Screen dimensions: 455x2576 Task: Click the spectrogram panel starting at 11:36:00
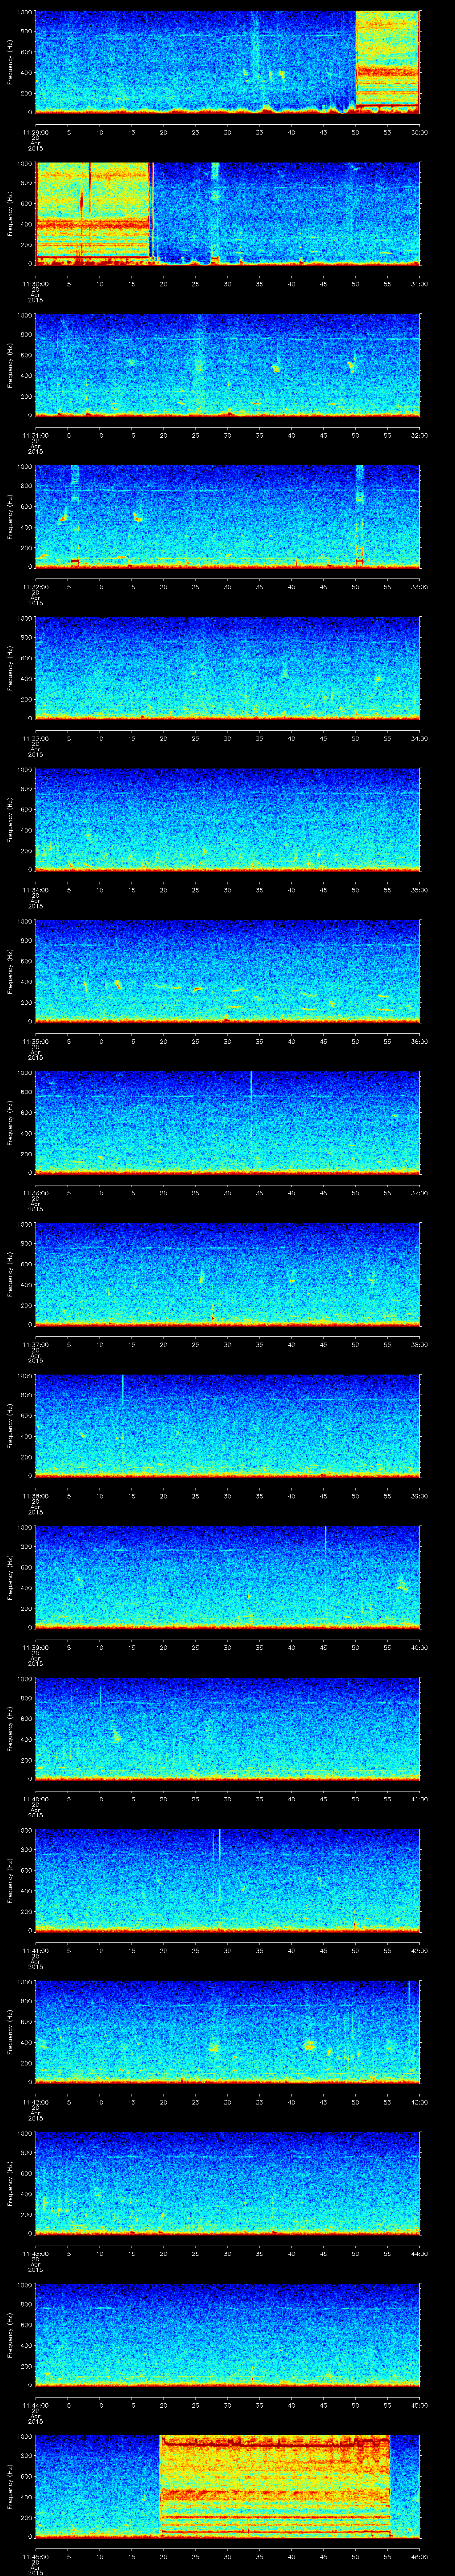[x=227, y=1122]
